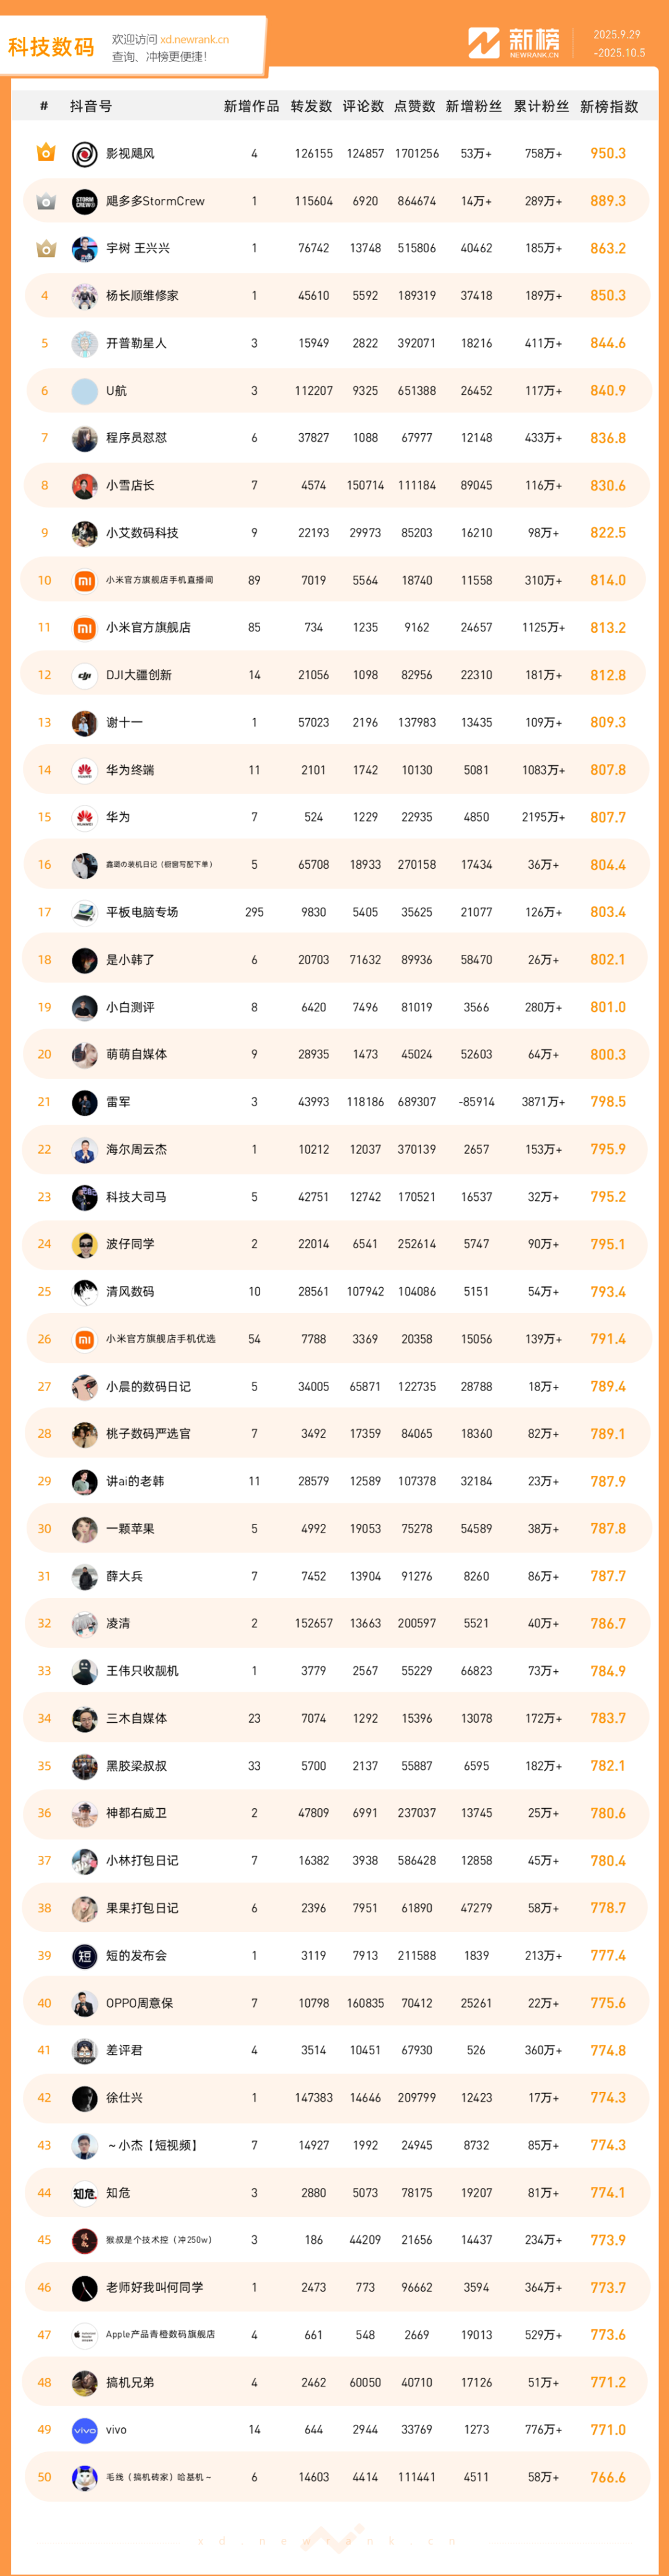The width and height of the screenshot is (669, 2576).
Task: Open the xd.newrank.cn link in header
Action: [x=194, y=40]
